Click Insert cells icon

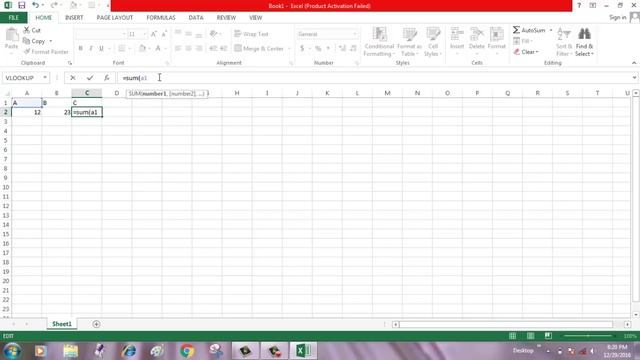[x=457, y=34]
